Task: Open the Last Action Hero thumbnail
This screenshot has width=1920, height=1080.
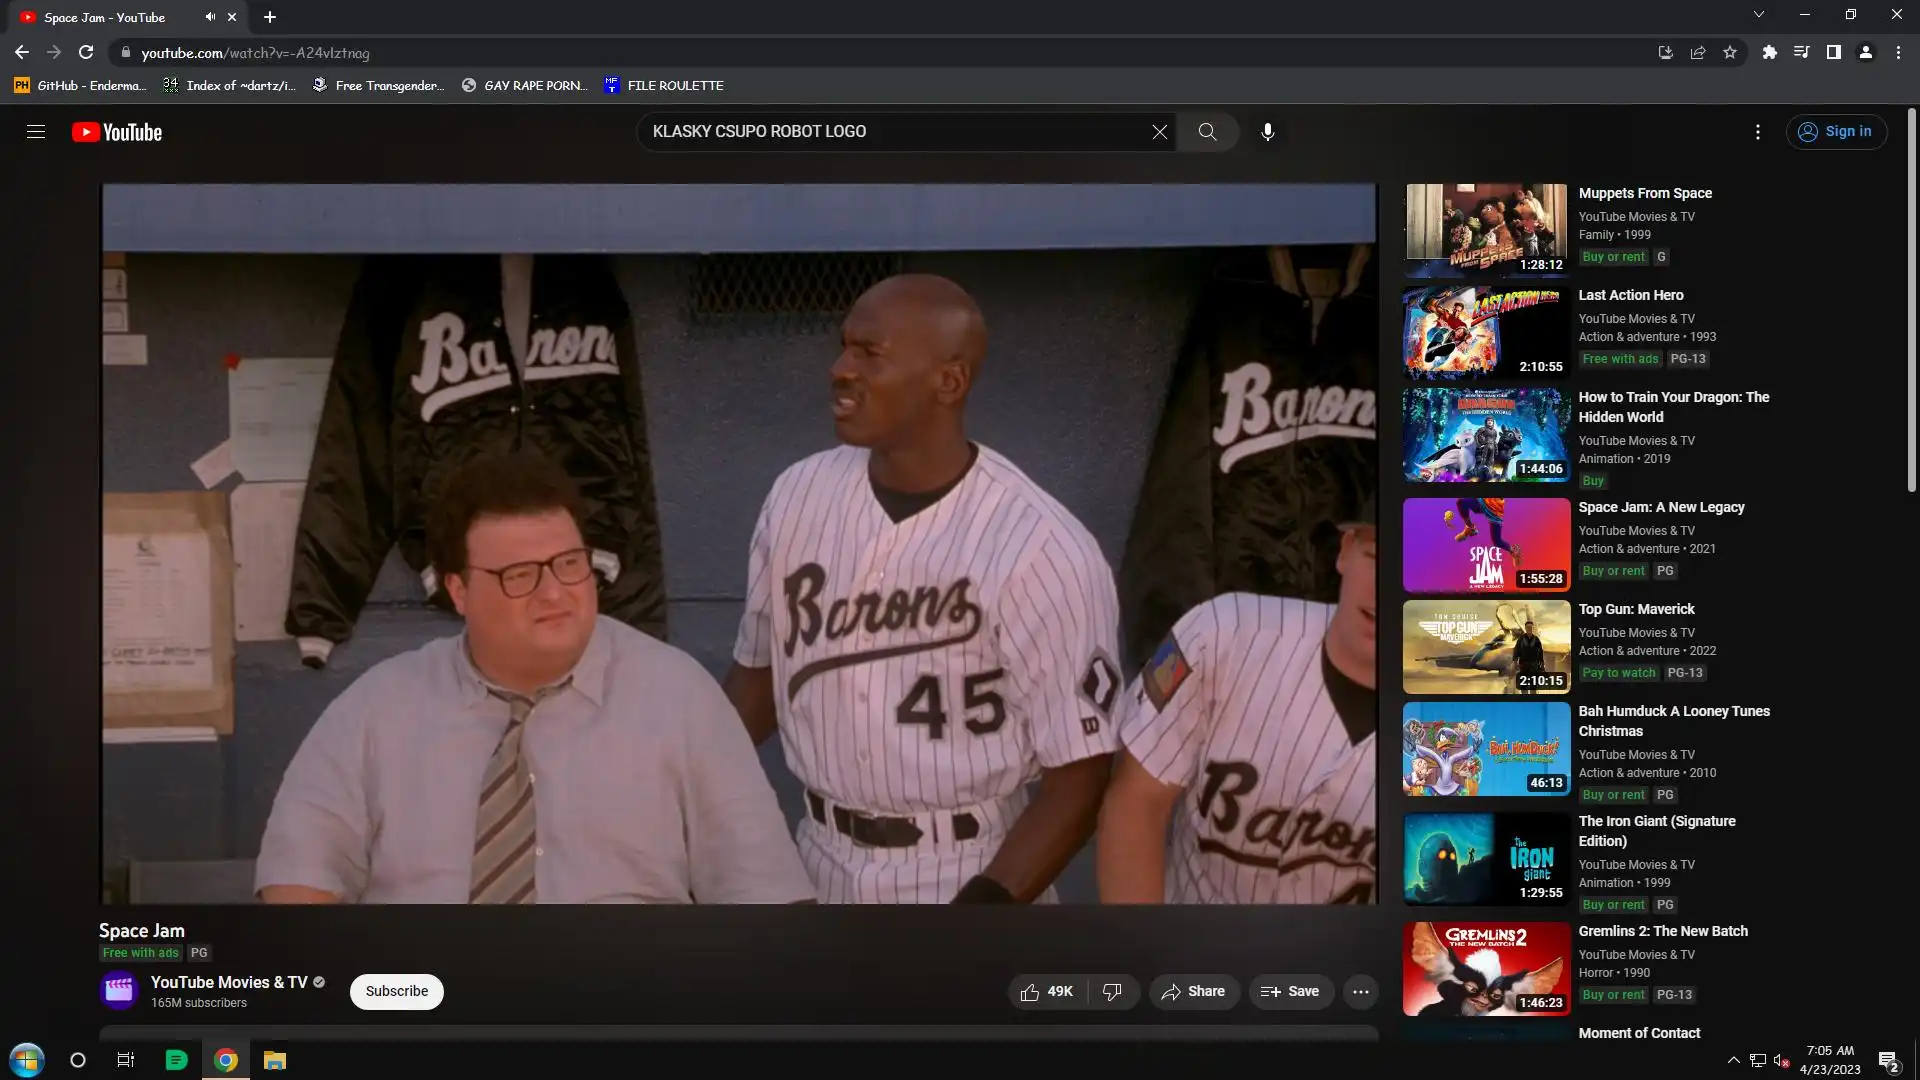Action: coord(1485,333)
